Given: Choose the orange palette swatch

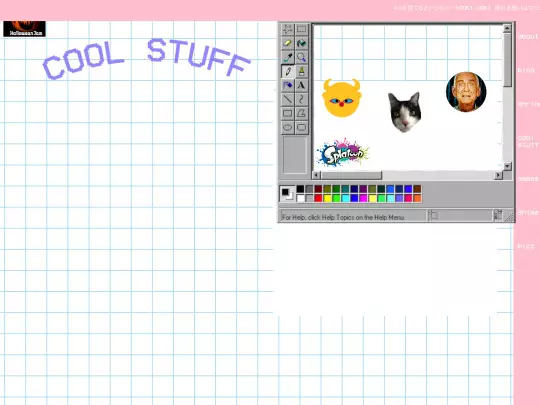Looking at the screenshot, I should [x=417, y=198].
